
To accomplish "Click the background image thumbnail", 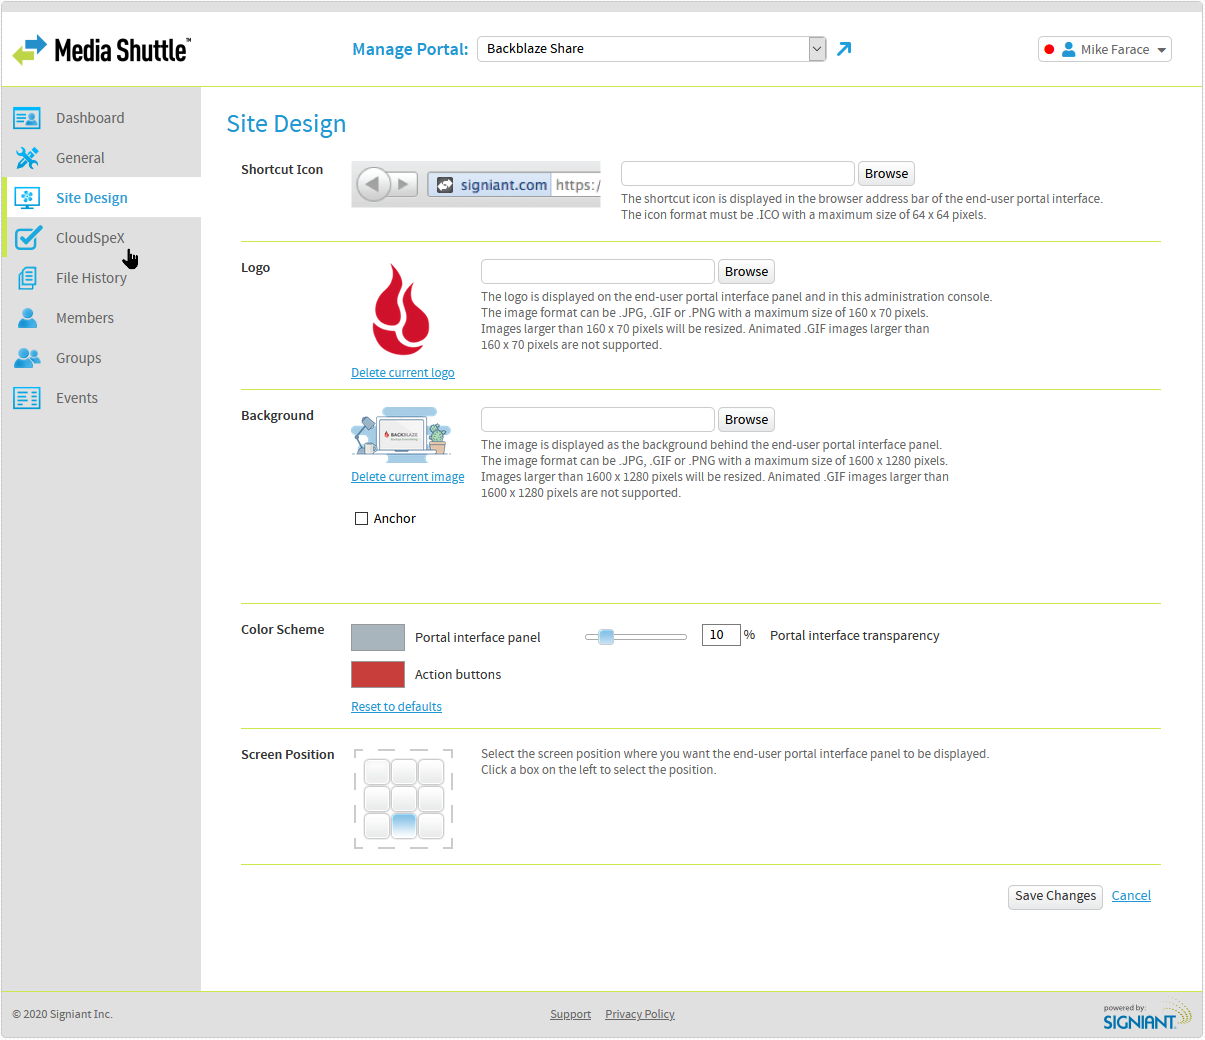I will click(402, 435).
